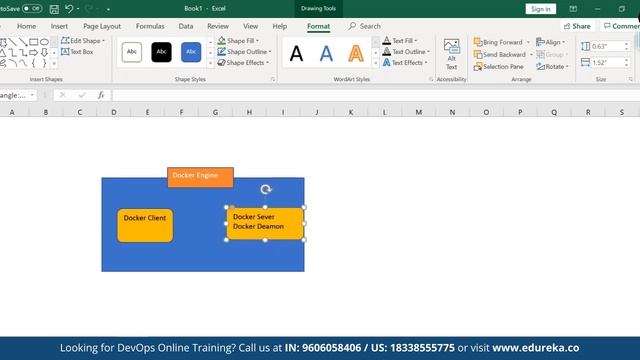
Task: Select the down block arrow shape
Action: click(44, 53)
